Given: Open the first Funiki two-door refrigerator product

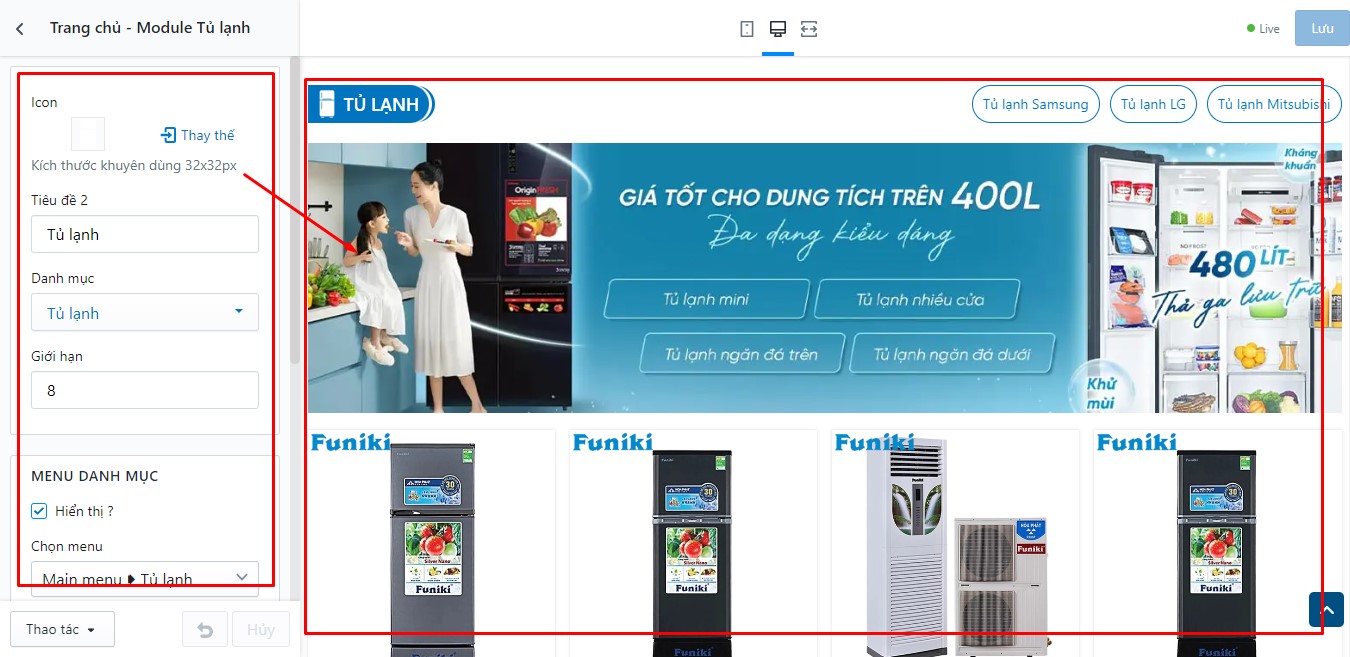Looking at the screenshot, I should coord(431,543).
